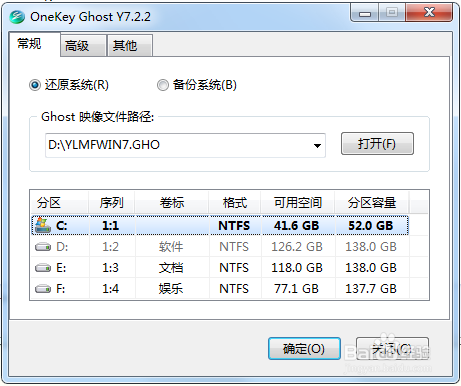Click the 126.2 GB free space cell
The height and width of the screenshot is (386, 461).
(x=297, y=247)
